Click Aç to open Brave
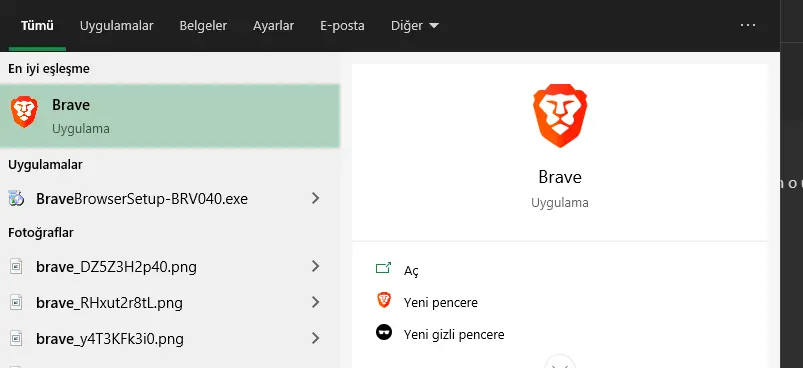Image resolution: width=803 pixels, height=368 pixels. [x=411, y=271]
